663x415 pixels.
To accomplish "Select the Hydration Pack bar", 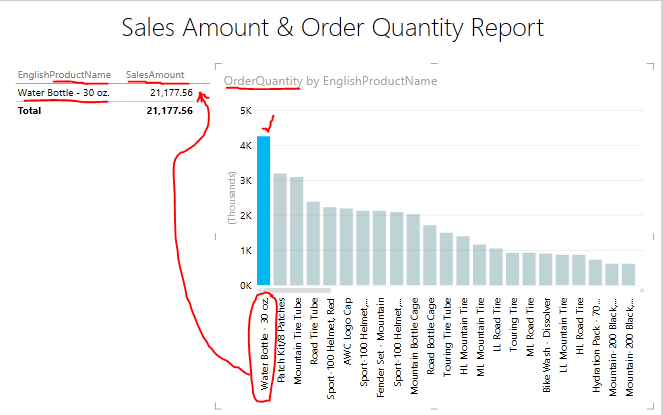I will (595, 272).
